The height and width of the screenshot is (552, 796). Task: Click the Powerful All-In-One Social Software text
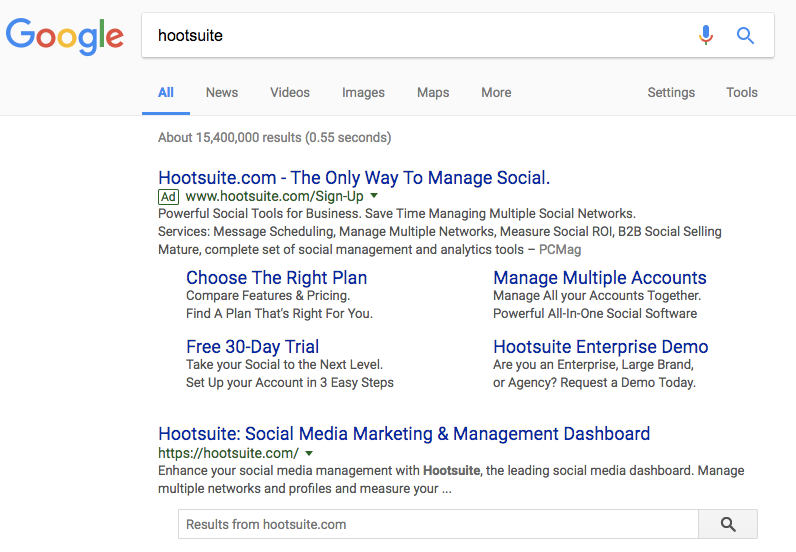(595, 314)
